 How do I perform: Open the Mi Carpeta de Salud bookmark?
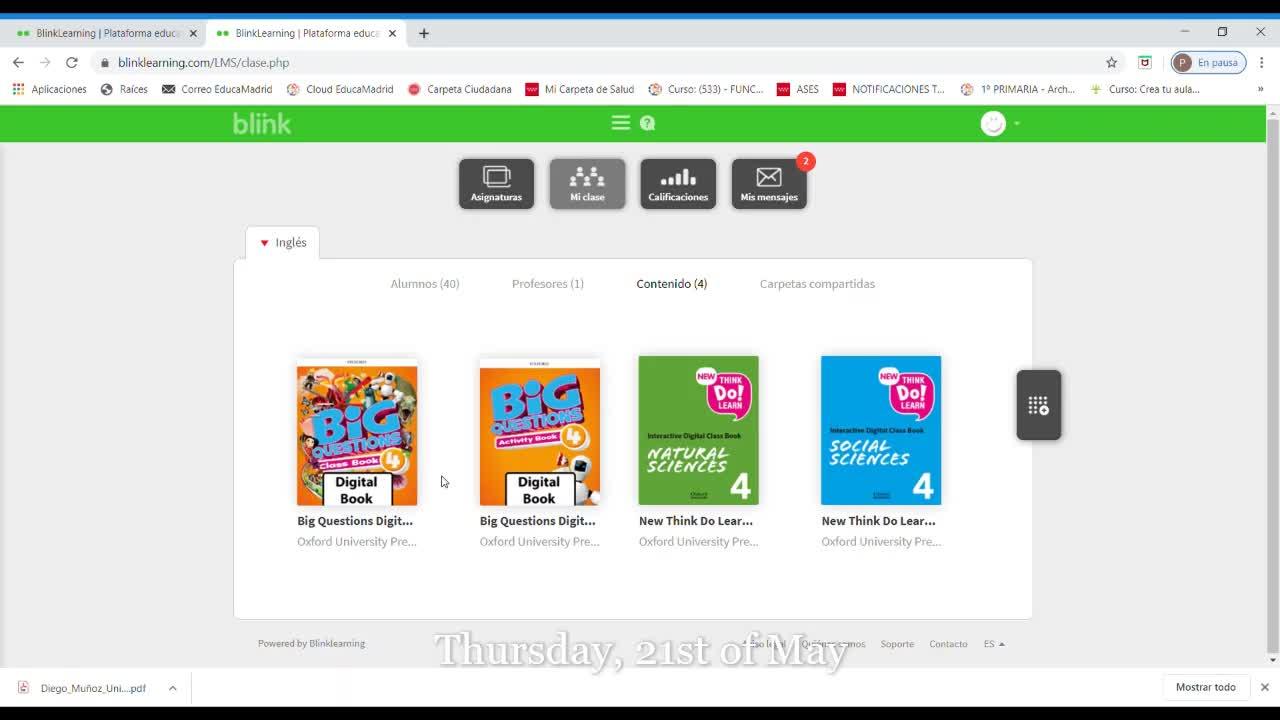pyautogui.click(x=580, y=89)
